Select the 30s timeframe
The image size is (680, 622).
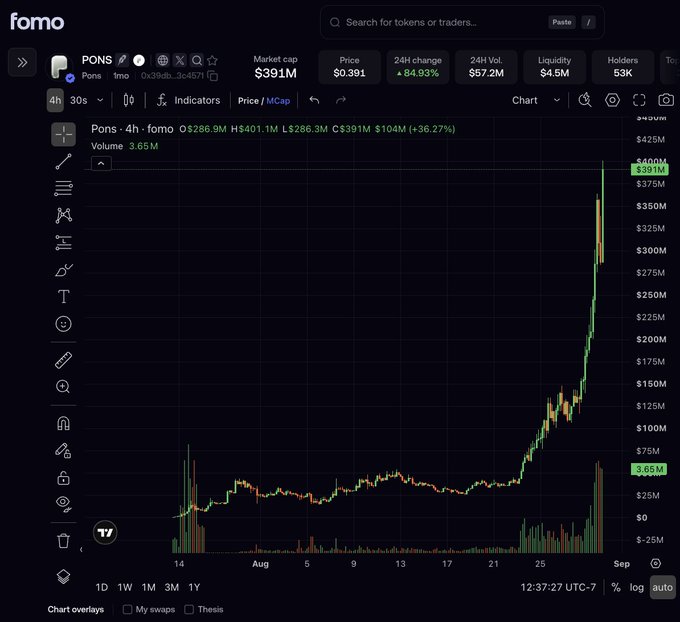[x=78, y=100]
